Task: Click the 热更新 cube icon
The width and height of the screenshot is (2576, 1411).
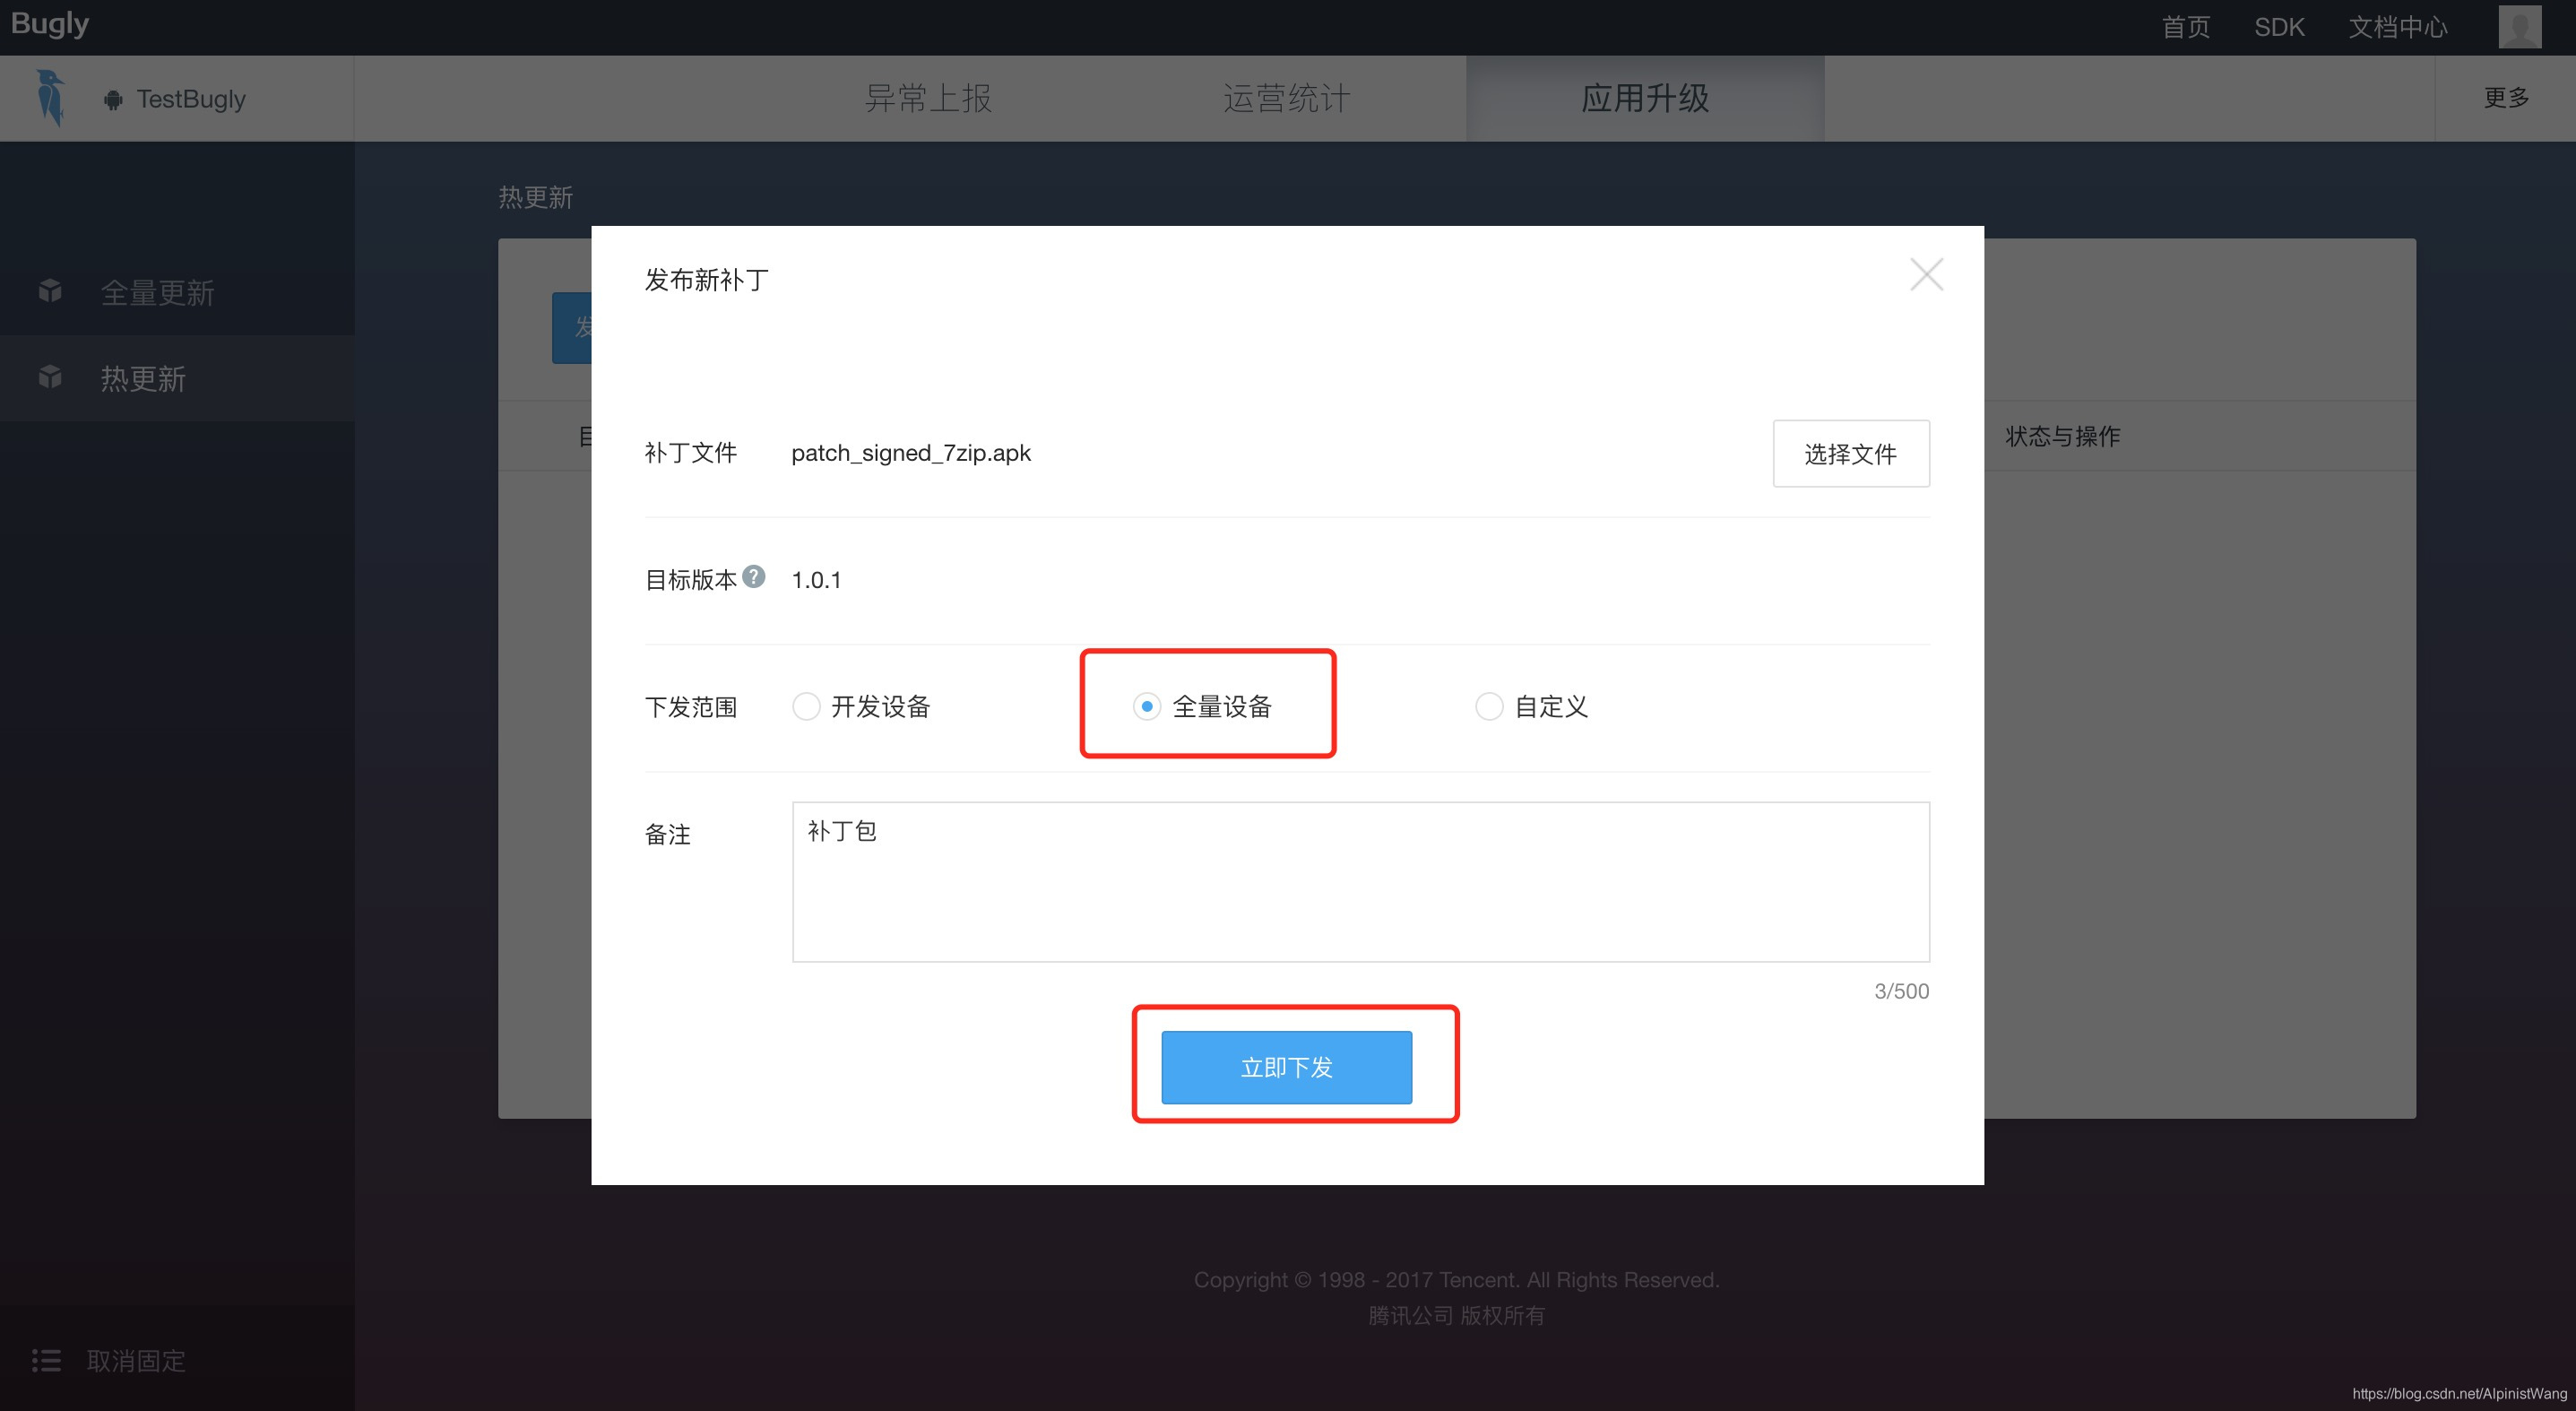Action: tap(50, 377)
